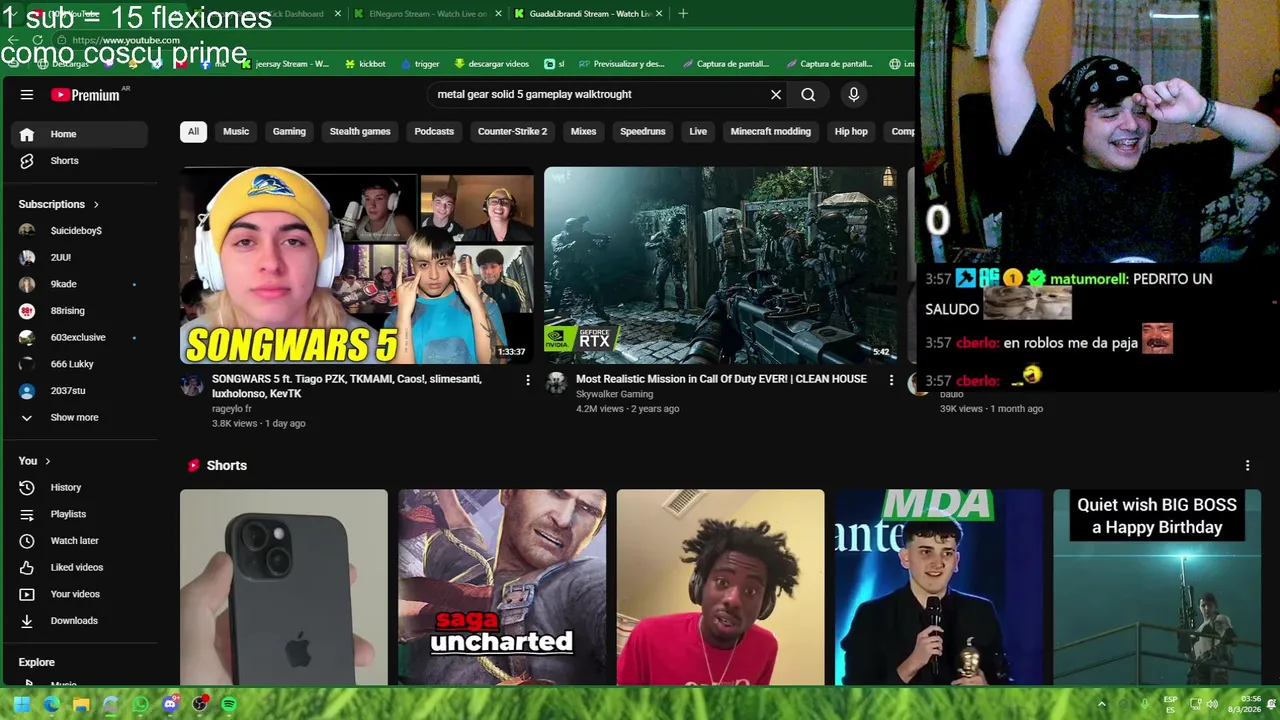Open Playlists in the sidebar
Screen dimensions: 1280x720
tap(77, 514)
